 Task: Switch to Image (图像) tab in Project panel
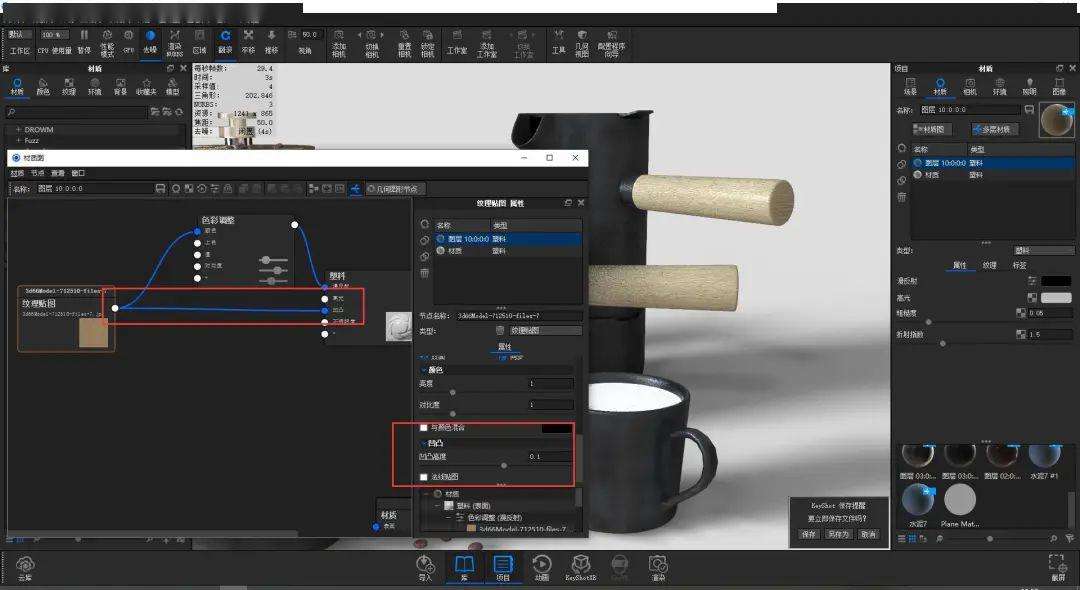tap(1059, 87)
